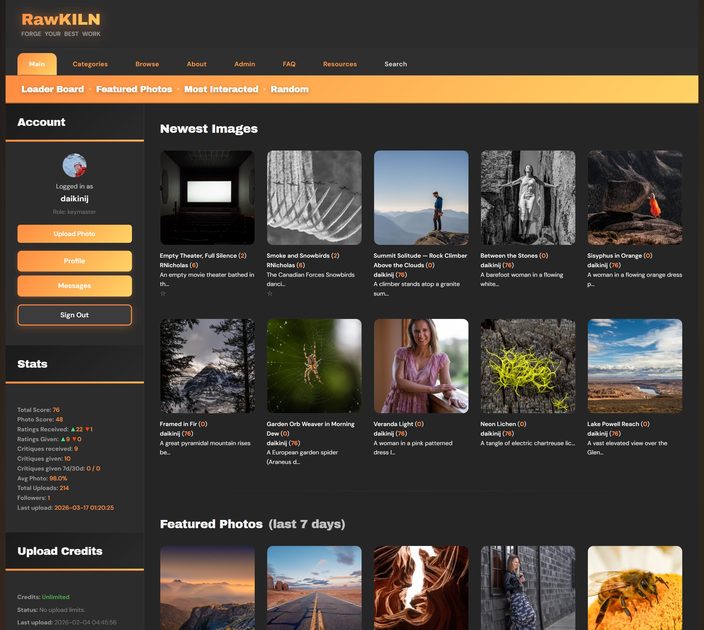Open the Search tab
Screen dimensions: 704x630
pos(396,64)
